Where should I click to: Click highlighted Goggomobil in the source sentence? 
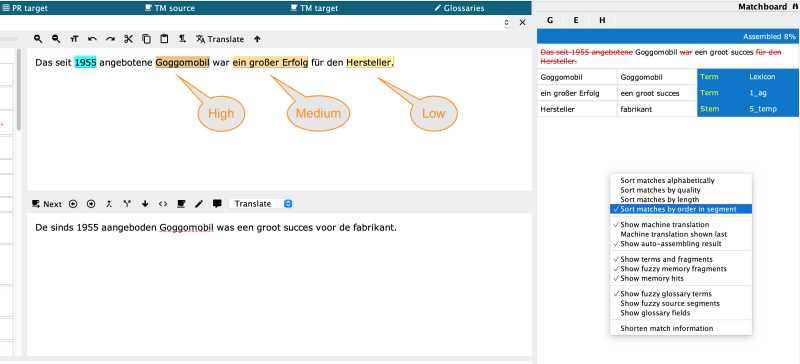tap(183, 62)
